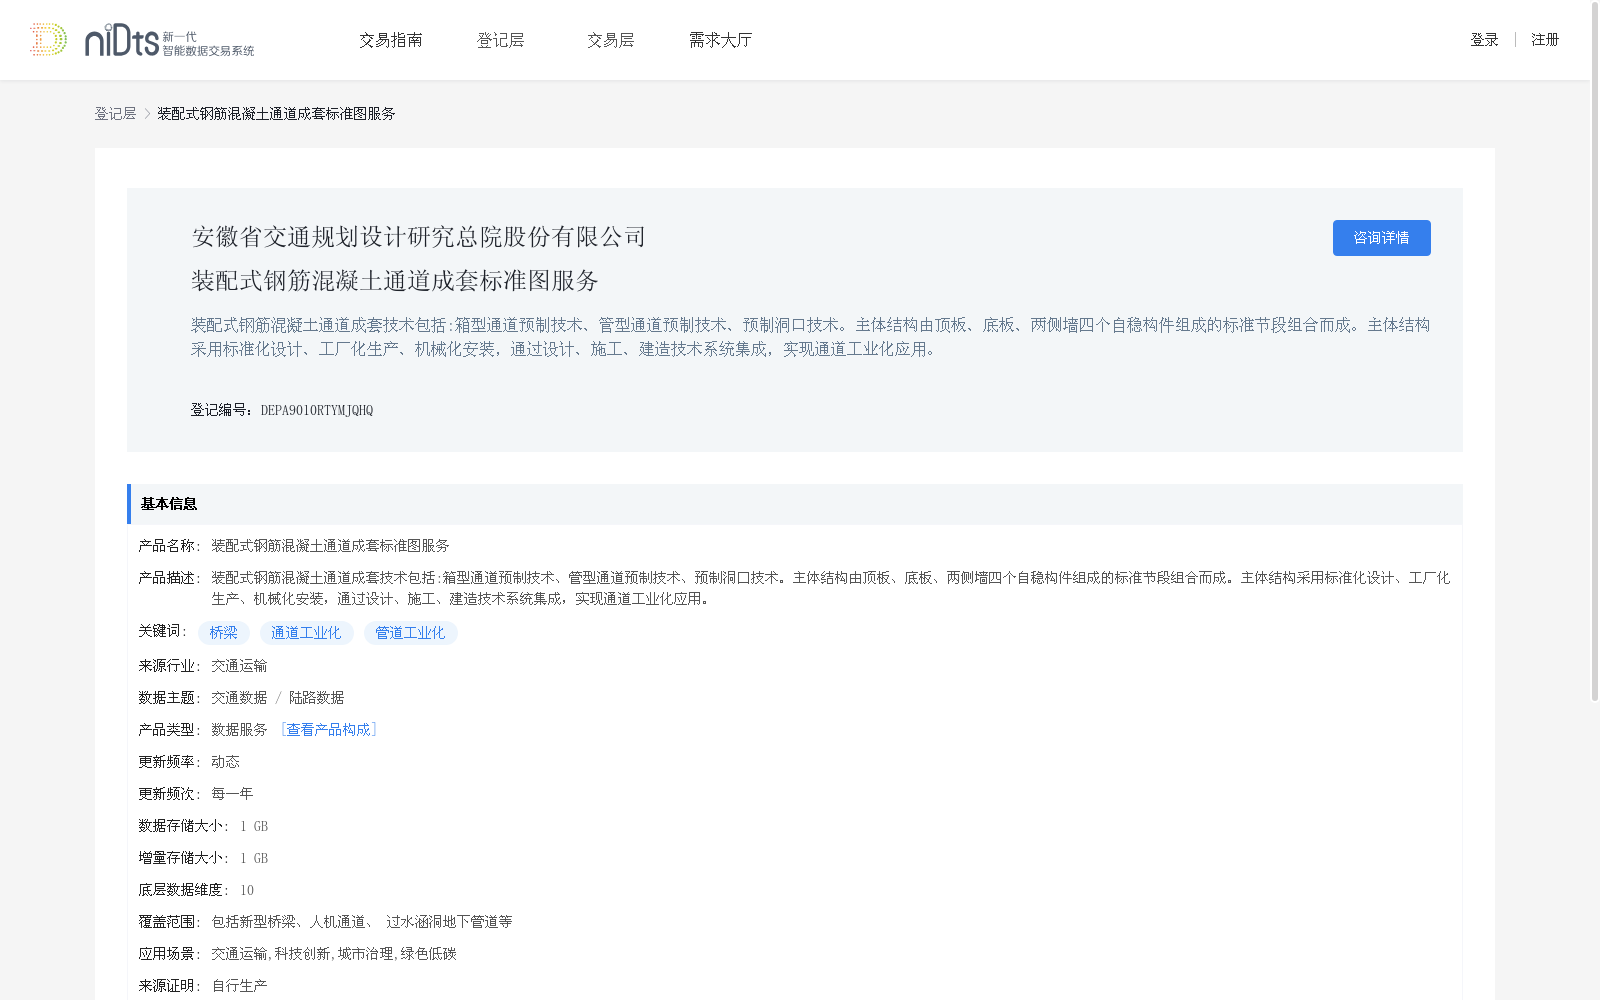Screen dimensions: 1600x1000
Task: Navigate back via breadcrumb 登记层 link
Action: tap(114, 114)
